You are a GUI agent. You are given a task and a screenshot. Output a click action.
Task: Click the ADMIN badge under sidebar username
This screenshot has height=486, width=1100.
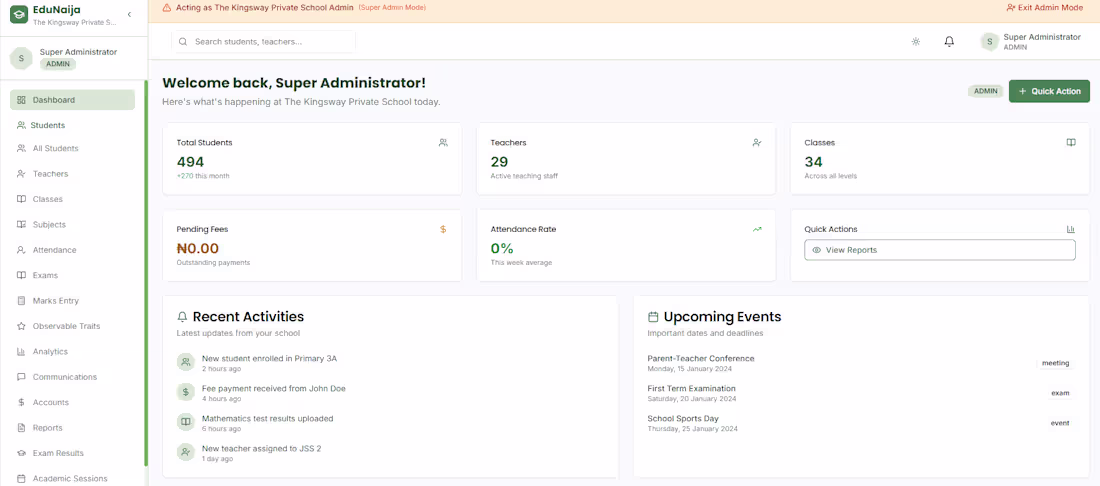click(x=58, y=64)
